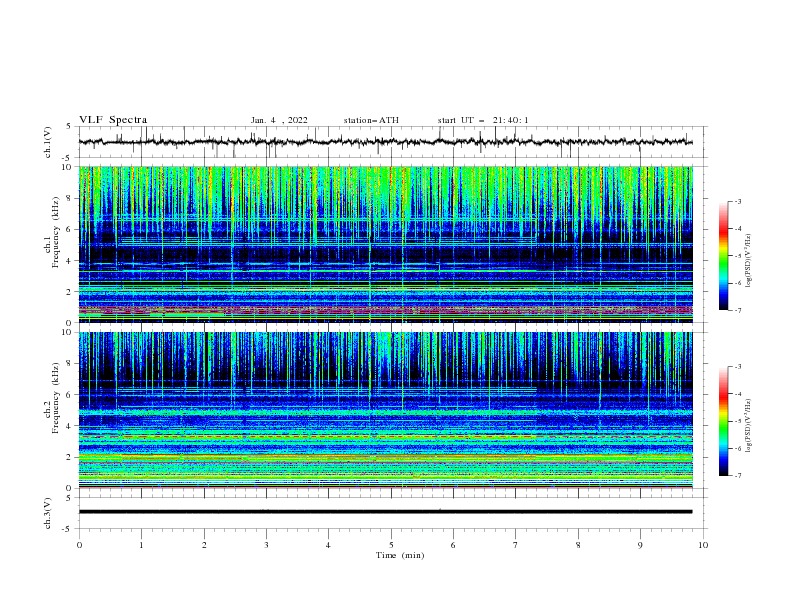The height and width of the screenshot is (612, 792).
Task: Click the "ch.1(V)" waveform axis label
Action: [x=48, y=142]
